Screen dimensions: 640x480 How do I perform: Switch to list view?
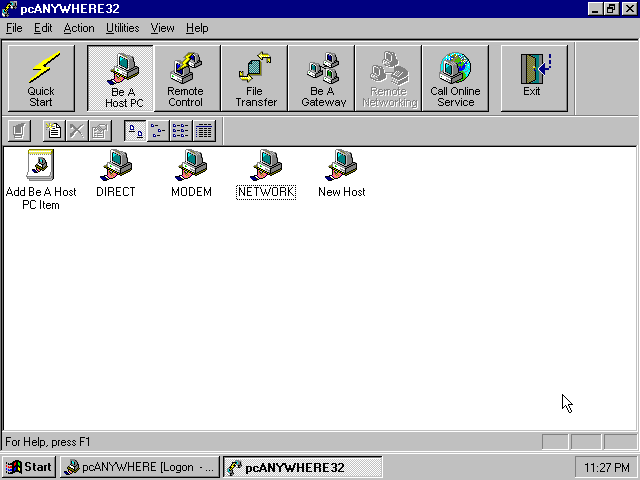181,131
